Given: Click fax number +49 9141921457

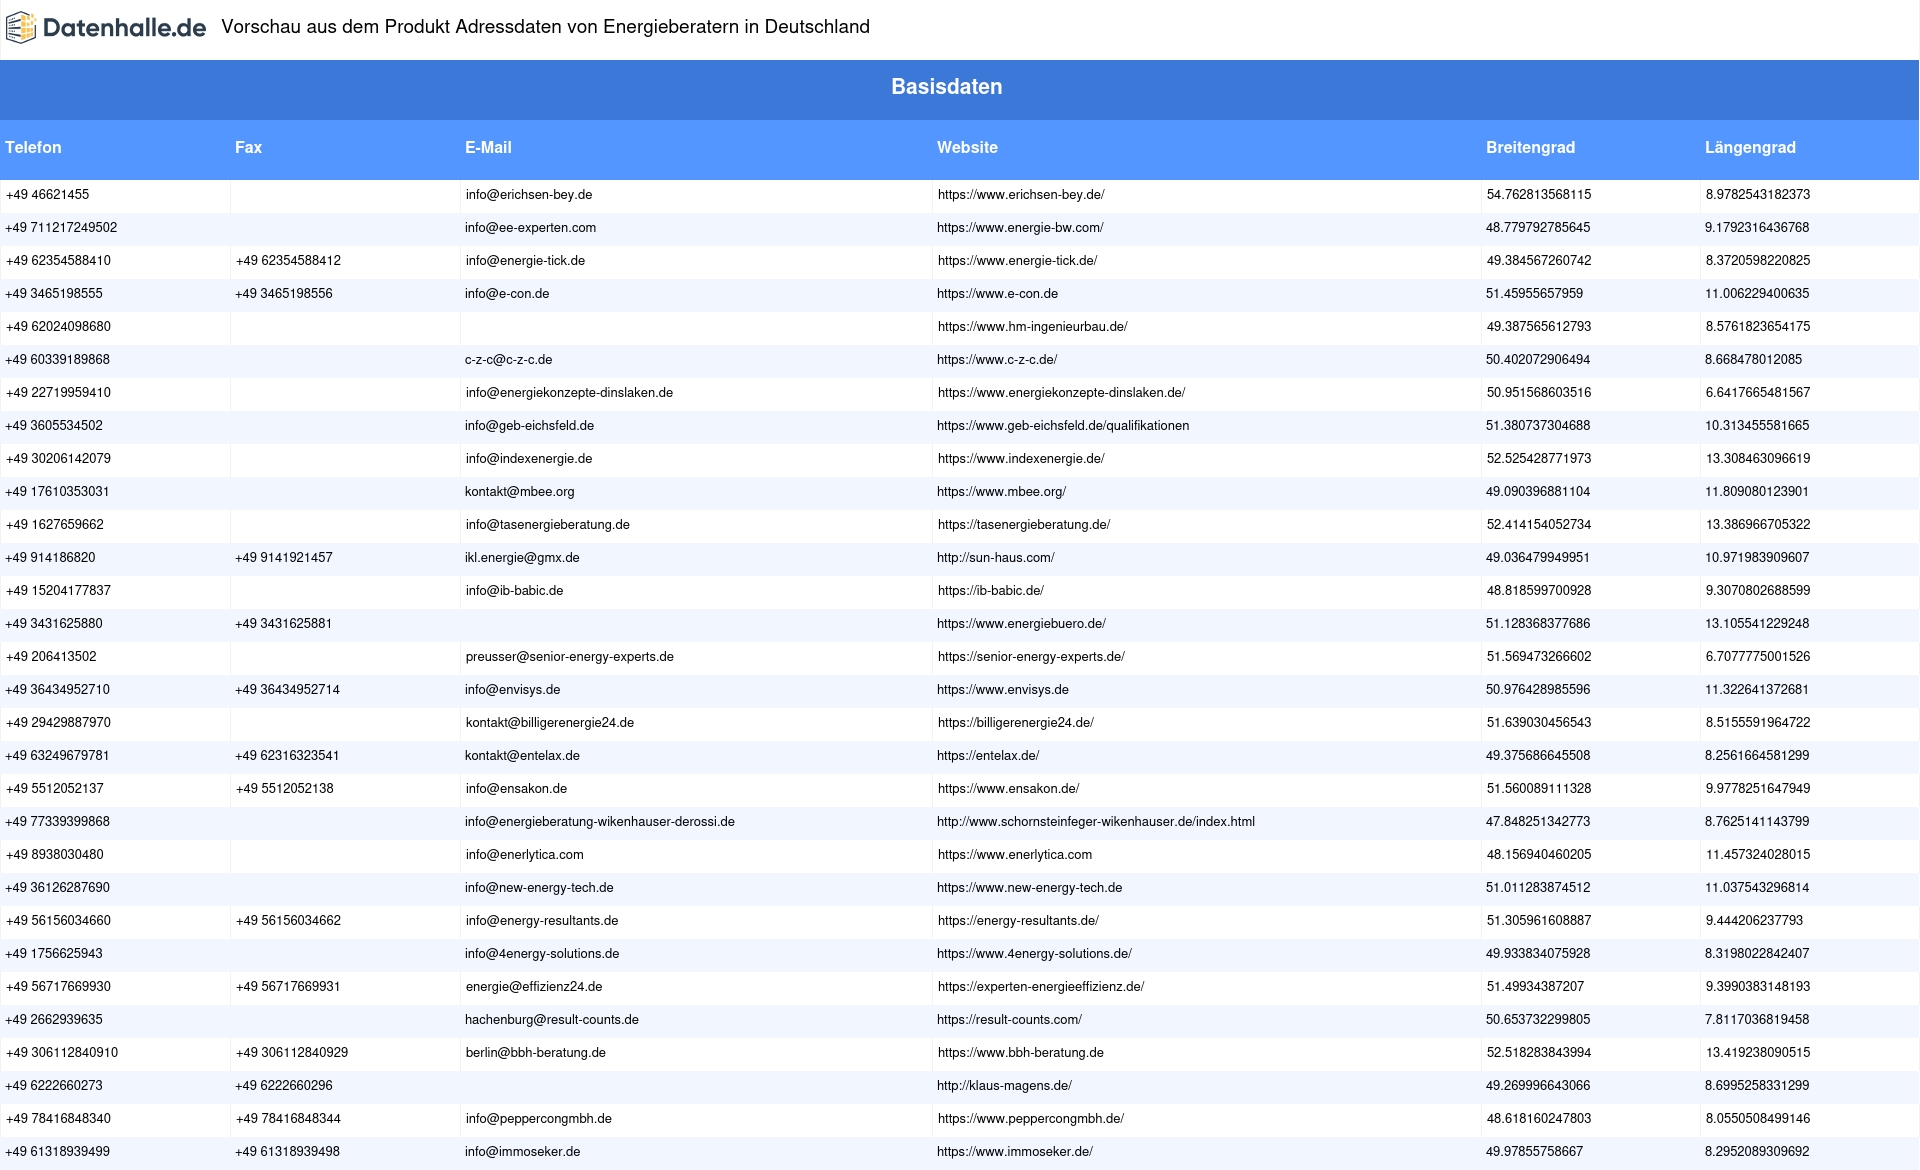Looking at the screenshot, I should click(284, 558).
